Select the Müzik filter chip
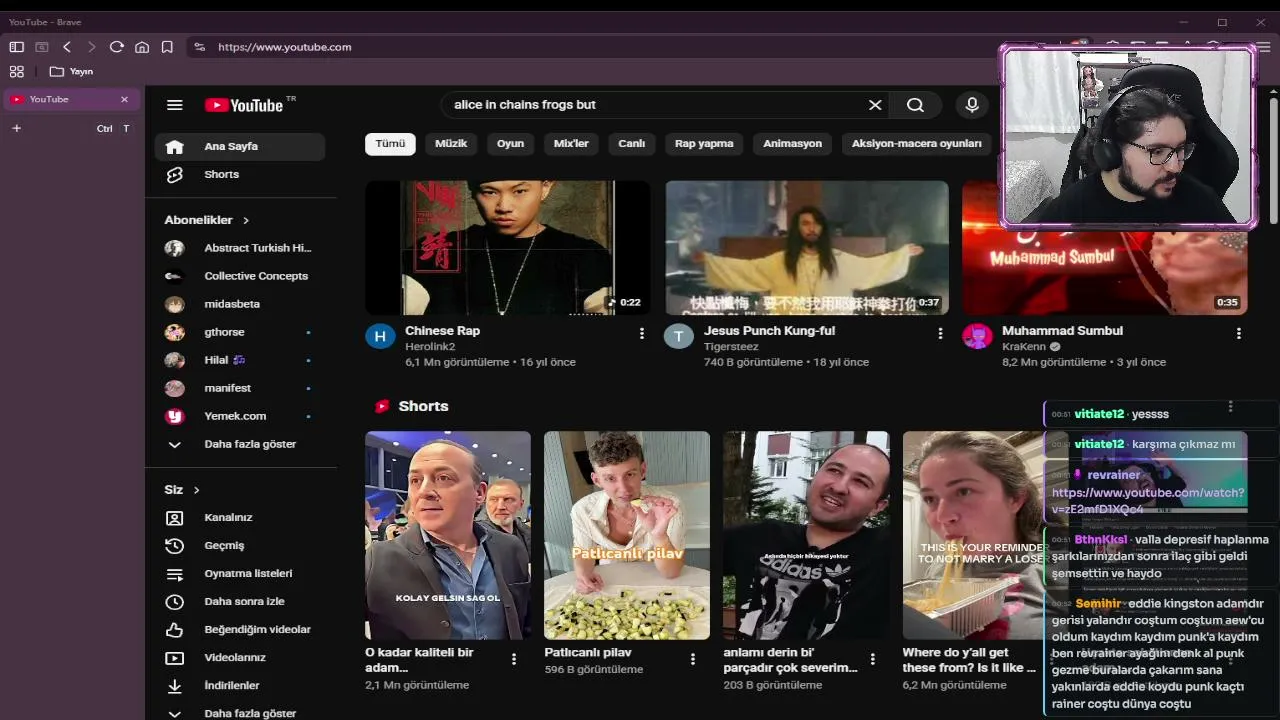 [x=451, y=144]
